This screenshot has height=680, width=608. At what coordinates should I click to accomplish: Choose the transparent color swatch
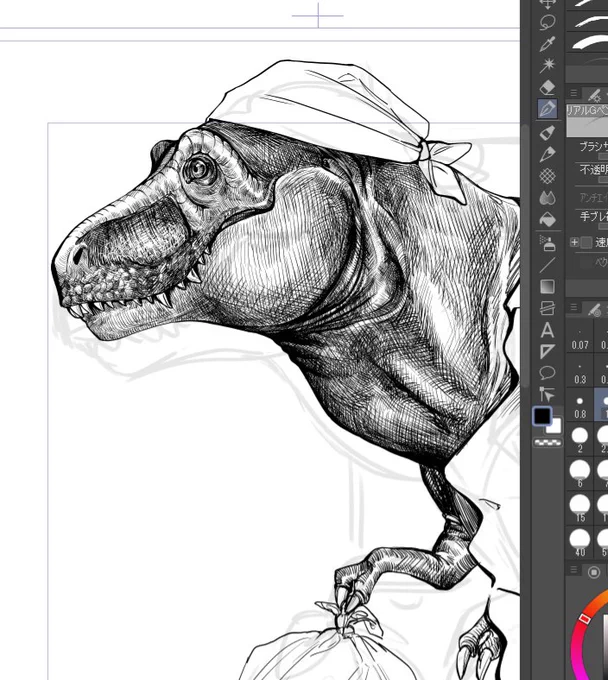point(548,443)
